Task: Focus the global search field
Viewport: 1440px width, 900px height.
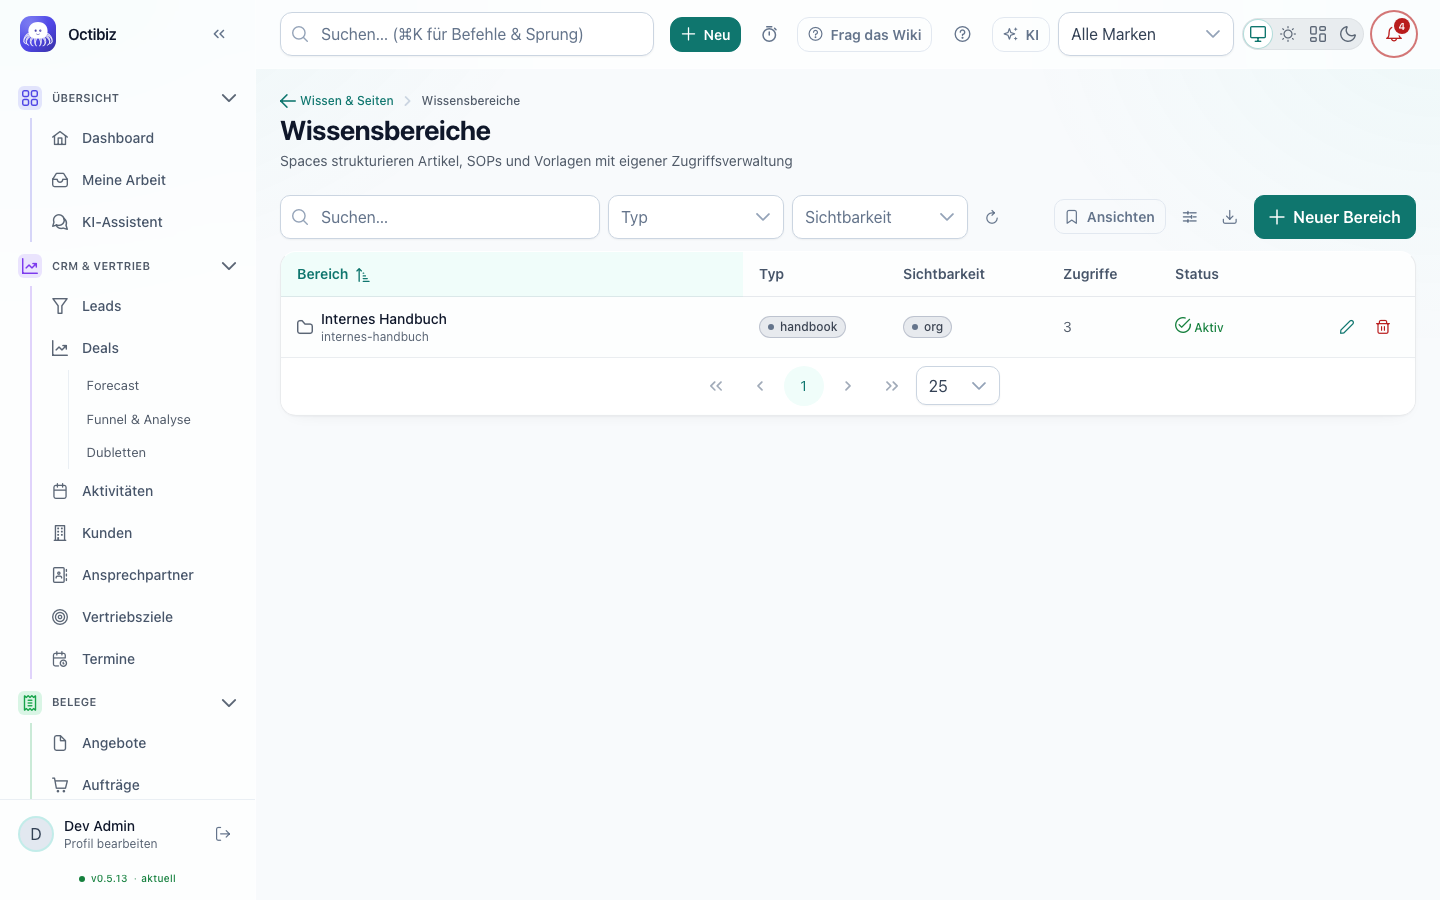Action: tap(467, 34)
